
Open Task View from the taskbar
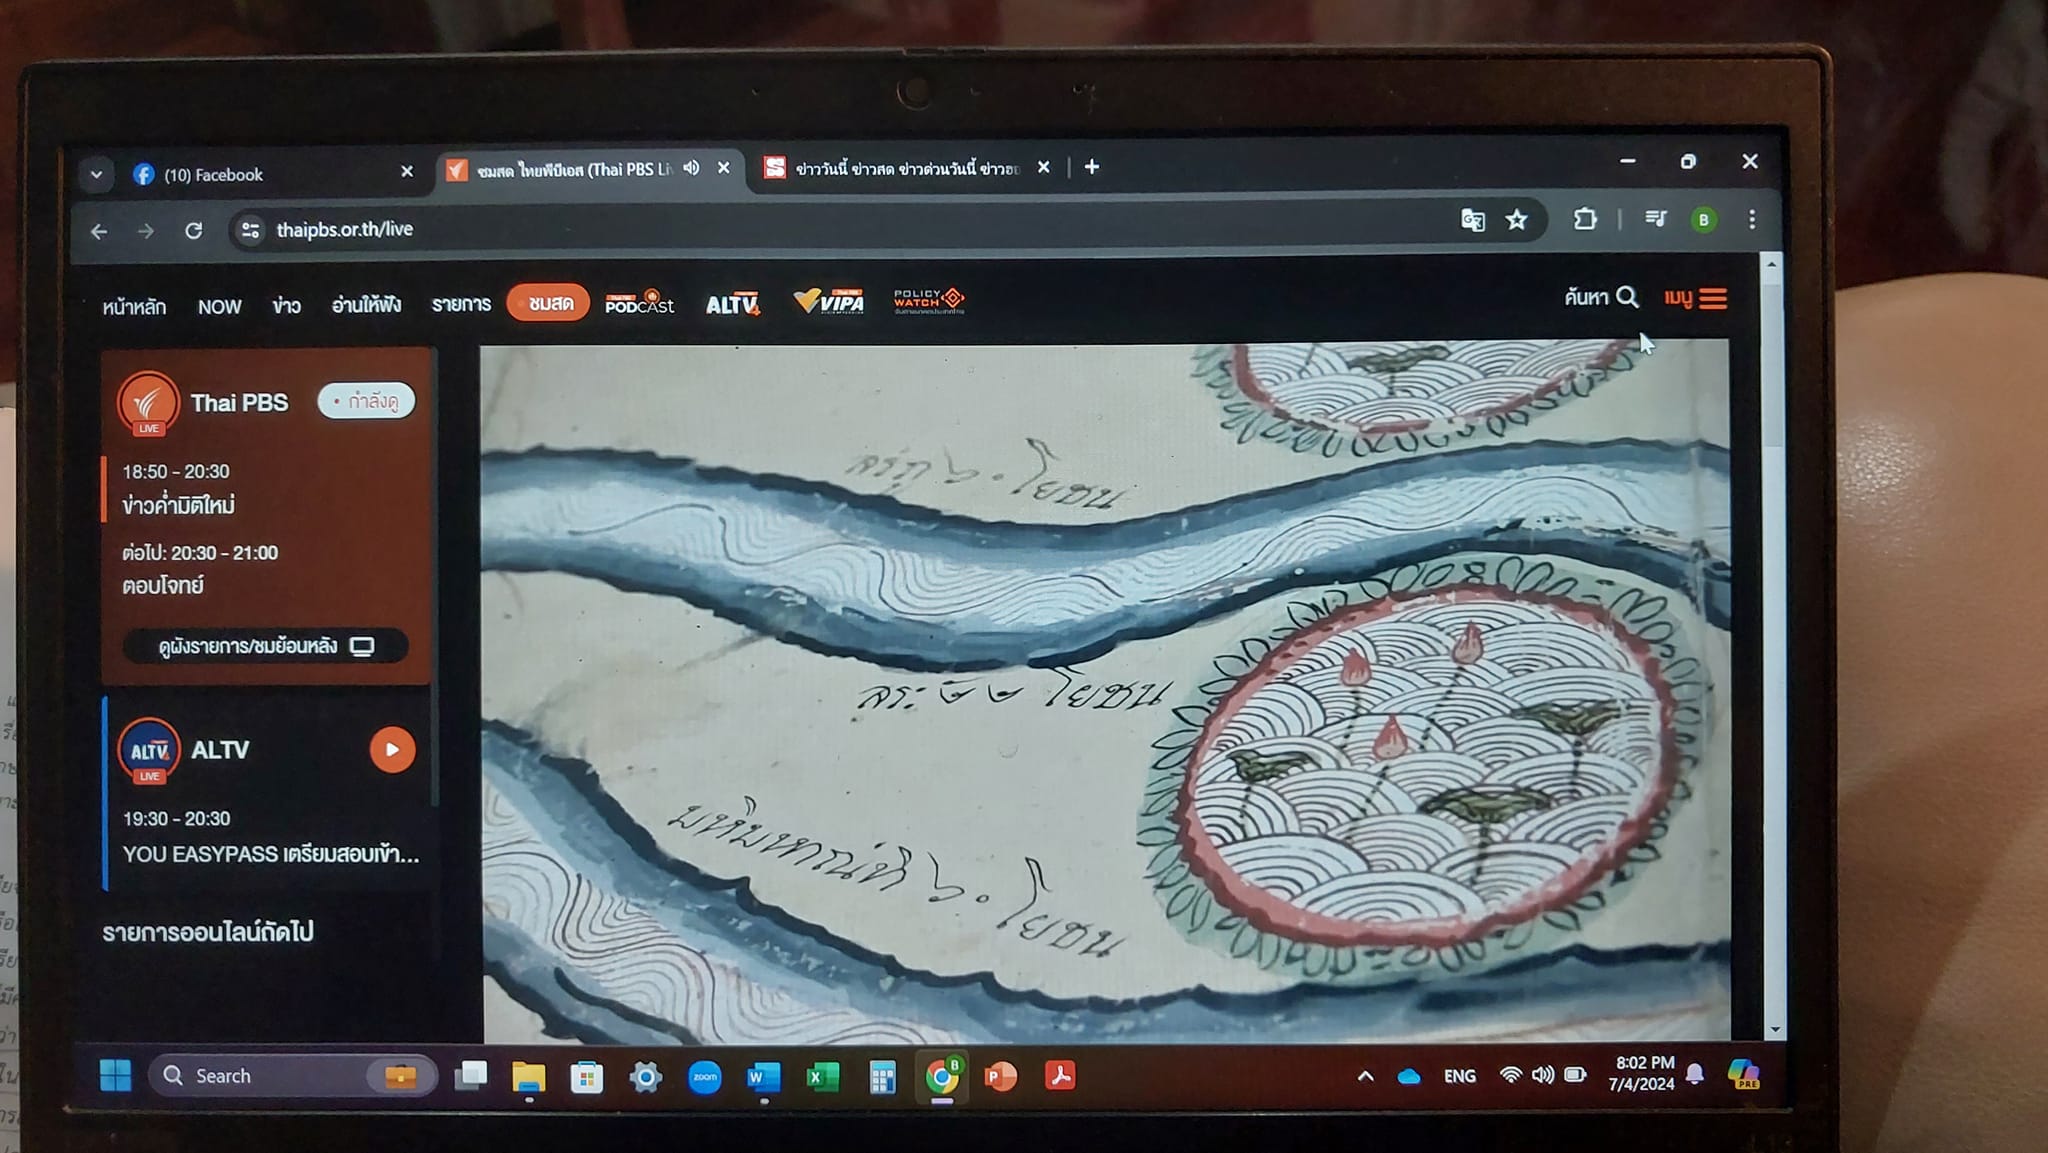(470, 1076)
